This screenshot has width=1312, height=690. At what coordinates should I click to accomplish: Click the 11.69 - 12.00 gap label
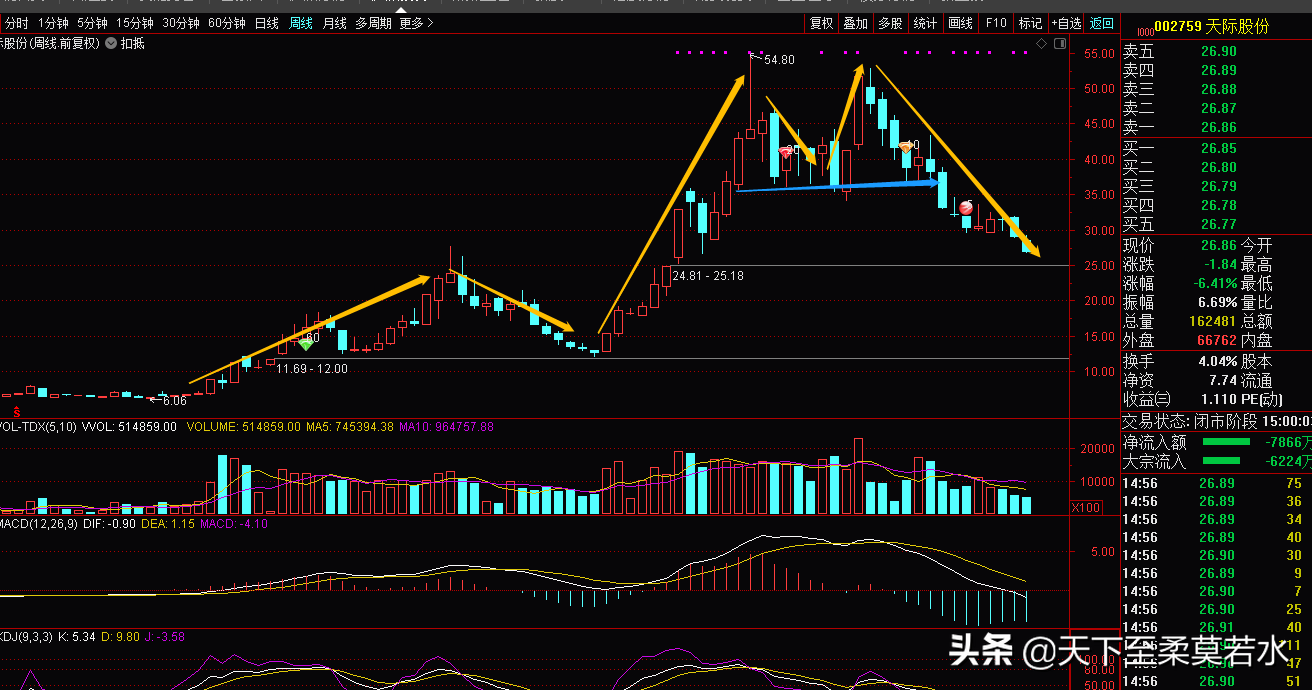pos(312,369)
